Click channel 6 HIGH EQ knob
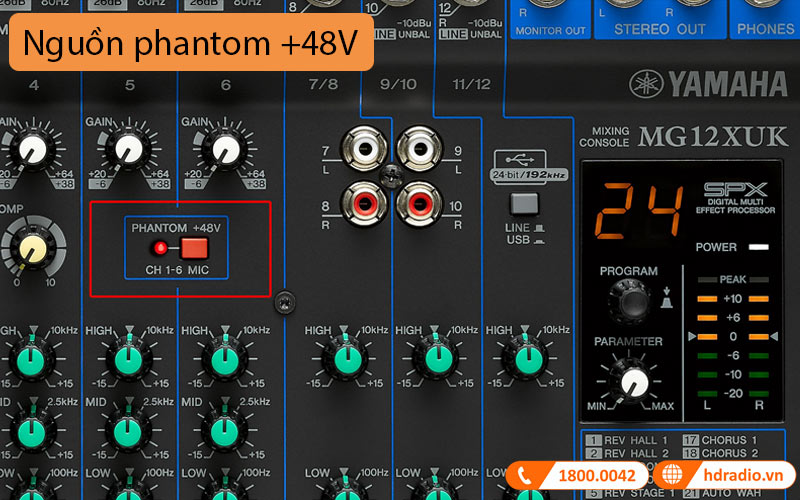800x500 pixels. (x=224, y=360)
